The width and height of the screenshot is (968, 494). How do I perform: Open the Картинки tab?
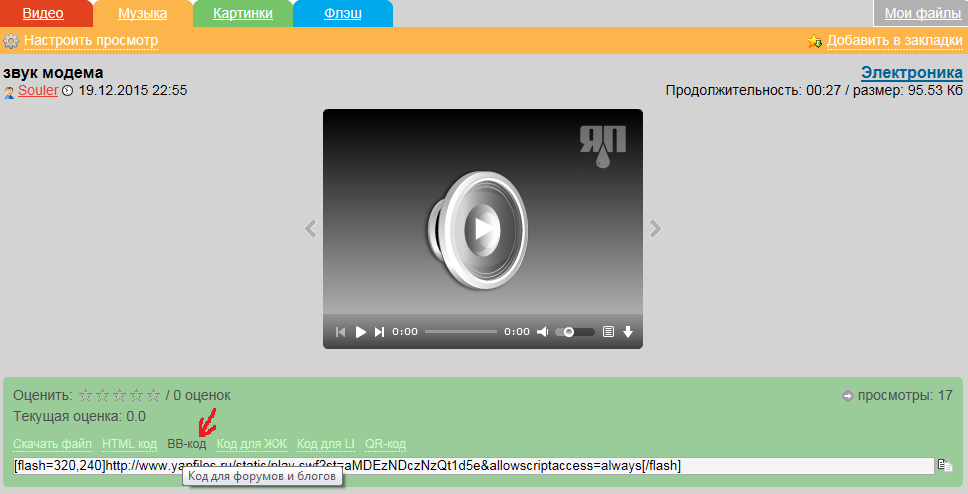(243, 14)
